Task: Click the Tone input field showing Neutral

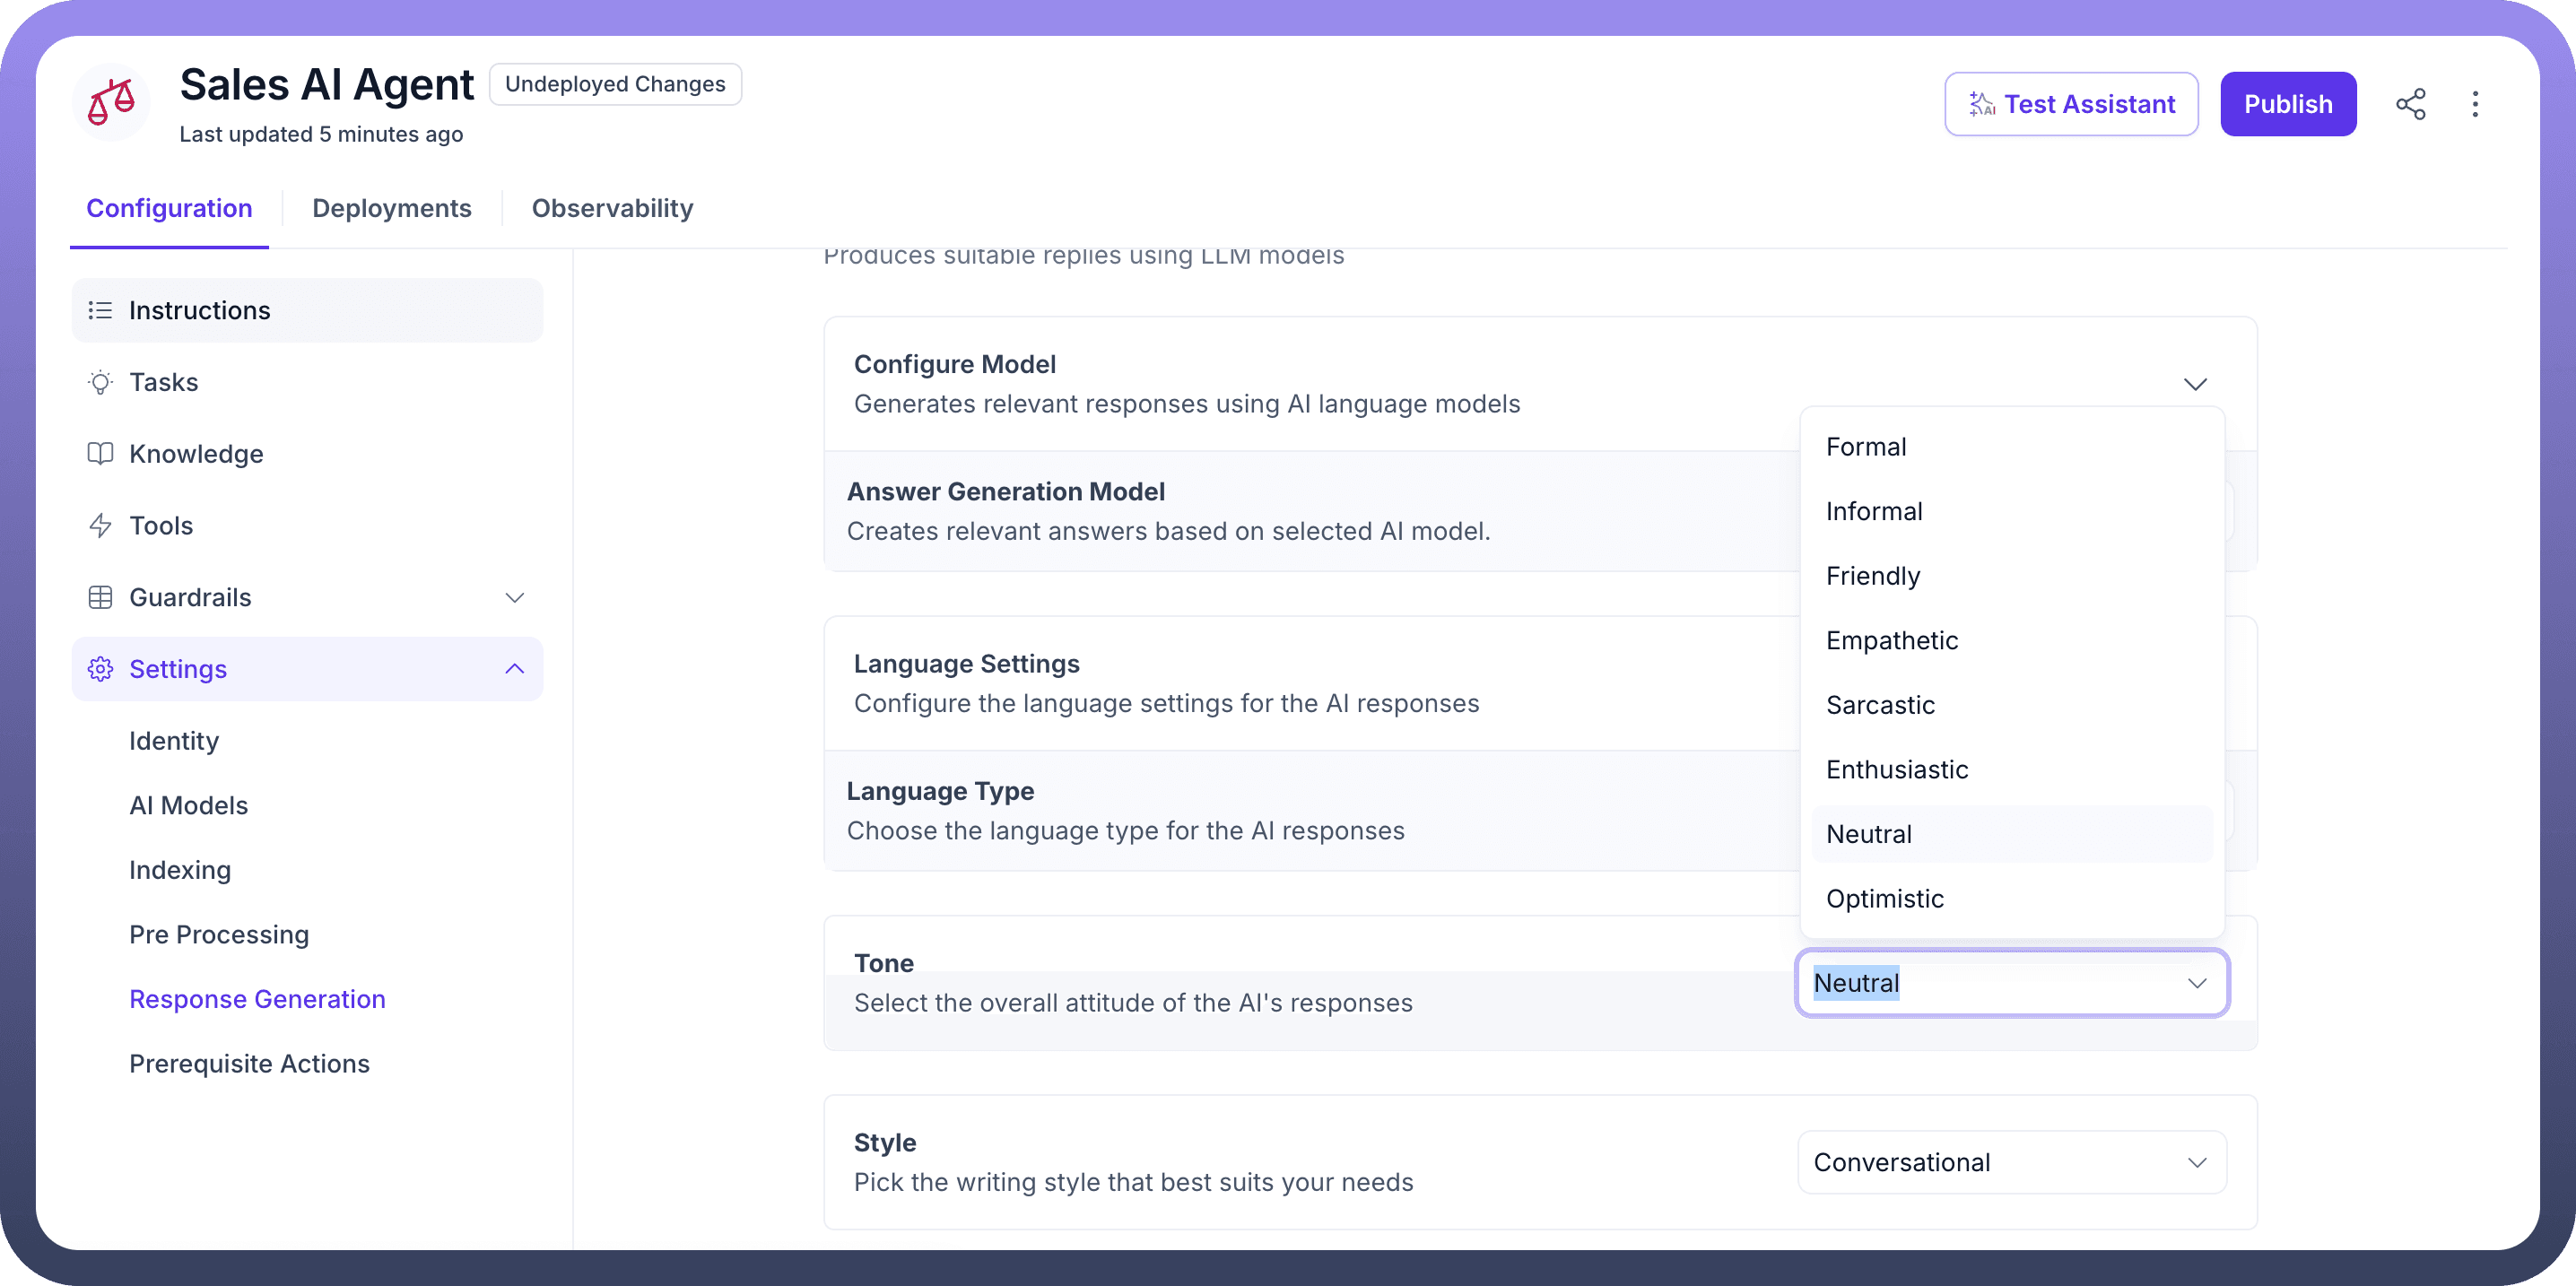Action: point(1990,983)
